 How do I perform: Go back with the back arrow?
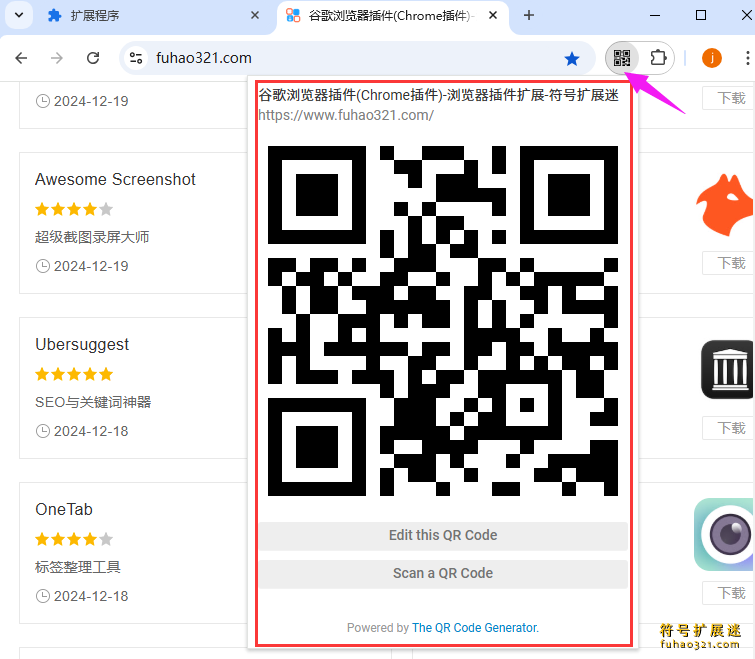click(21, 58)
